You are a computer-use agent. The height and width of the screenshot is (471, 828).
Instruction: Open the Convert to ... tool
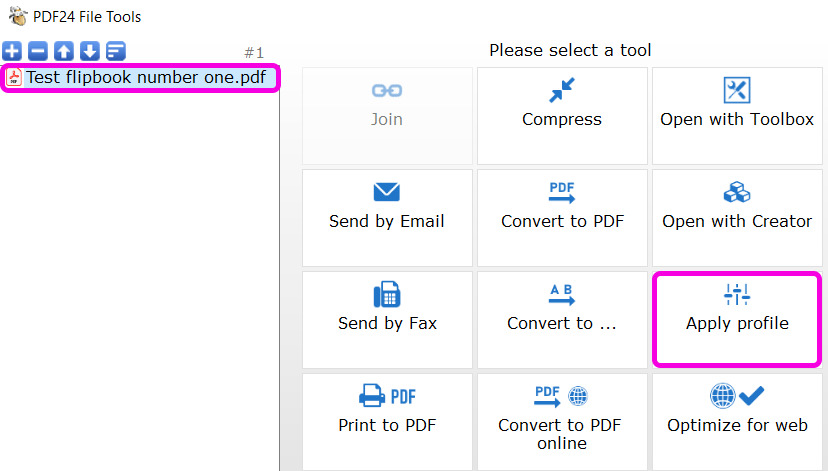click(x=562, y=319)
